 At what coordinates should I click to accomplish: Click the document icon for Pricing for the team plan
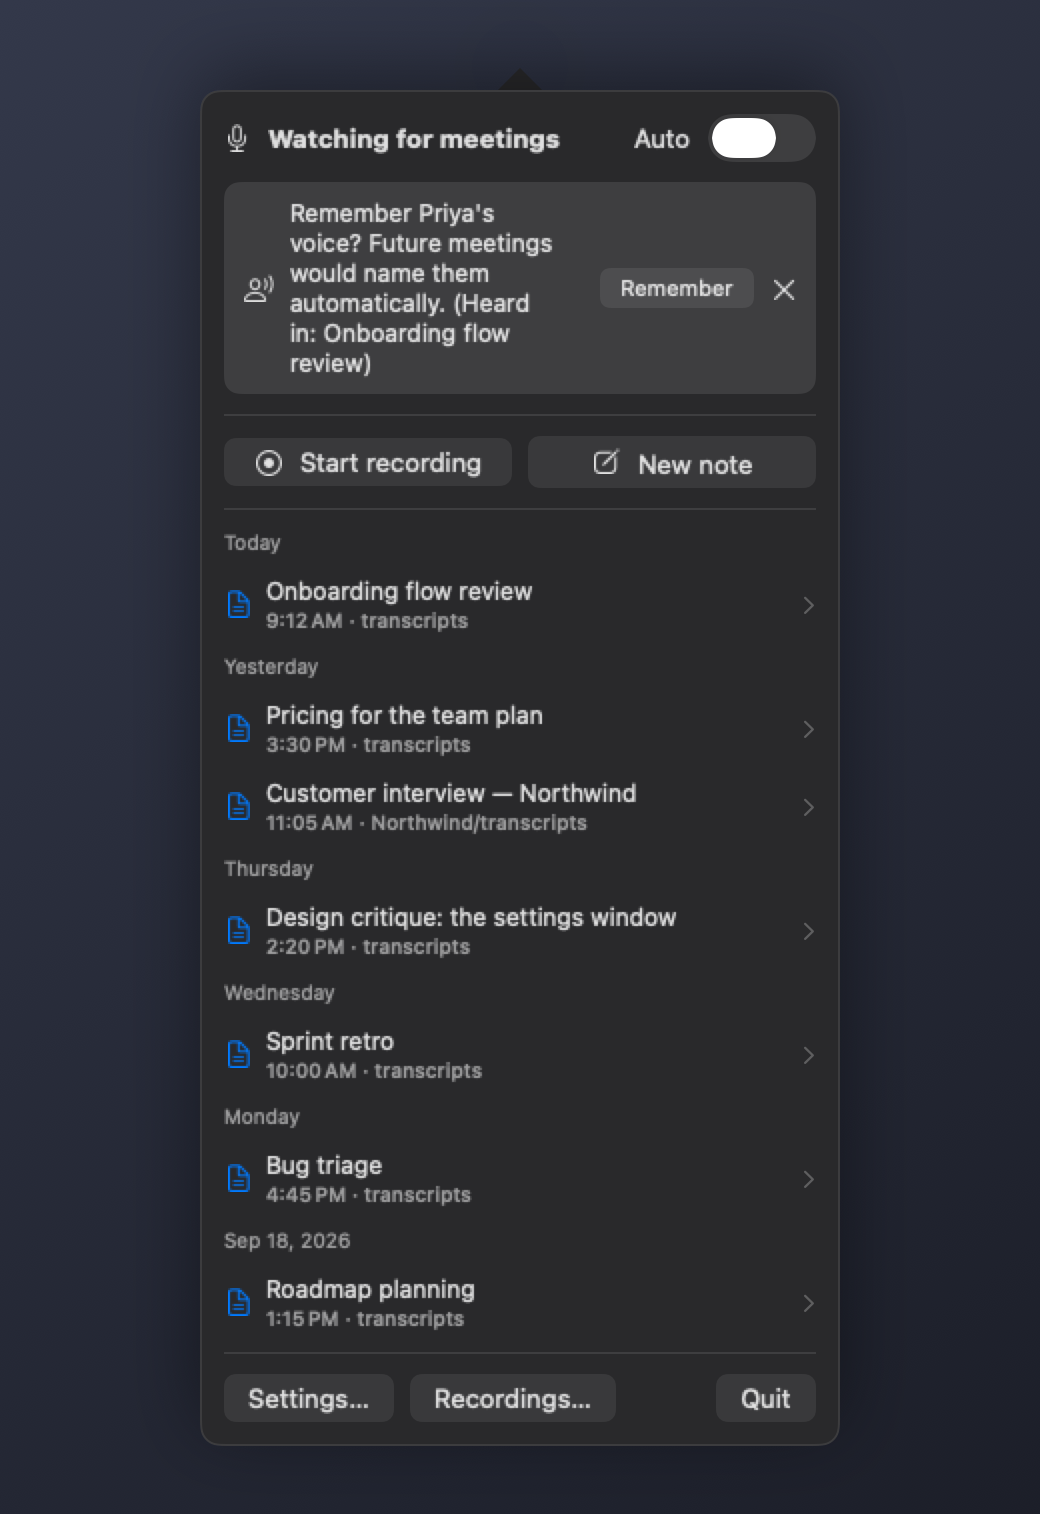pyautogui.click(x=239, y=729)
